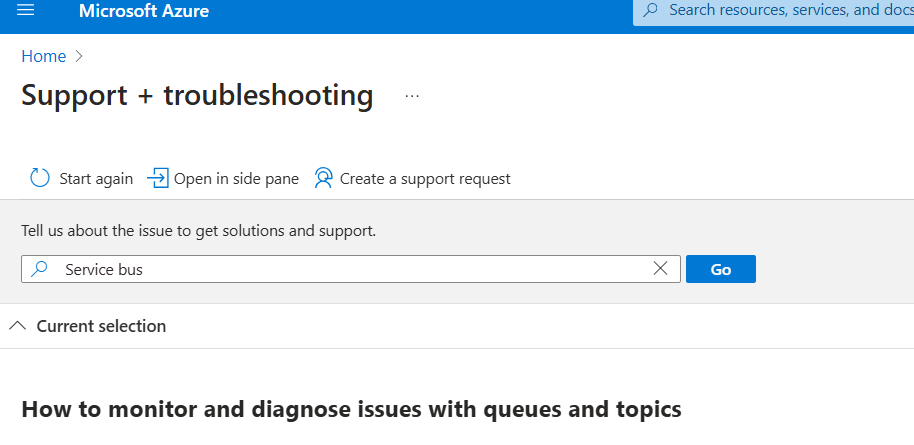Select Start again label text
The height and width of the screenshot is (445, 914).
pos(96,179)
